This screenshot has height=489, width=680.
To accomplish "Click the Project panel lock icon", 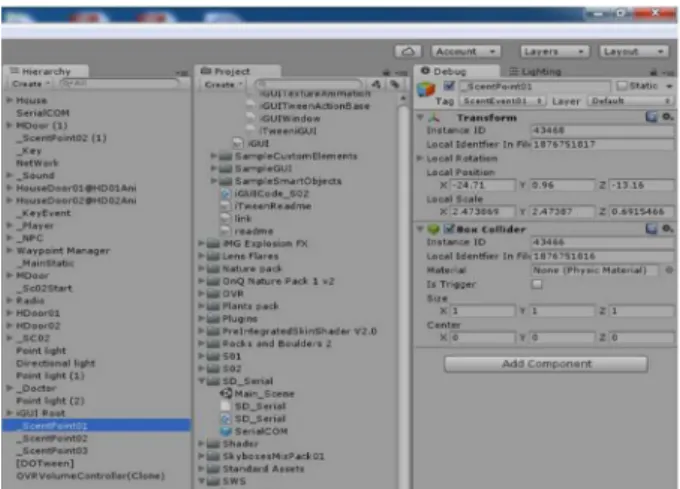I will pyautogui.click(x=386, y=72).
